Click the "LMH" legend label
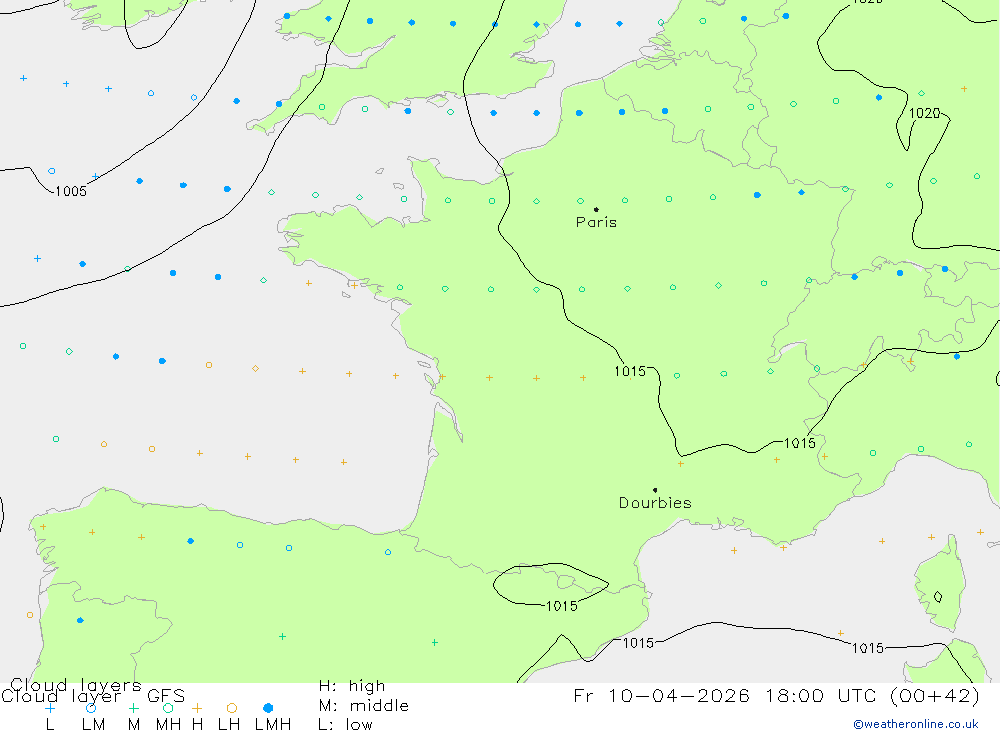1000x733 pixels. [x=273, y=725]
